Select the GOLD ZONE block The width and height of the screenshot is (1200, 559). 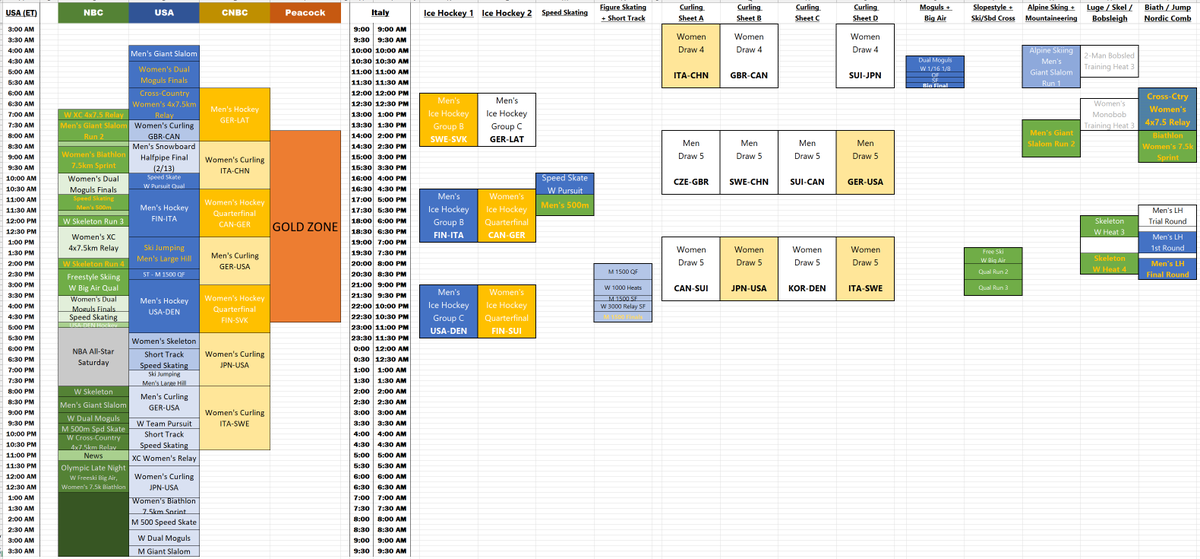click(305, 226)
